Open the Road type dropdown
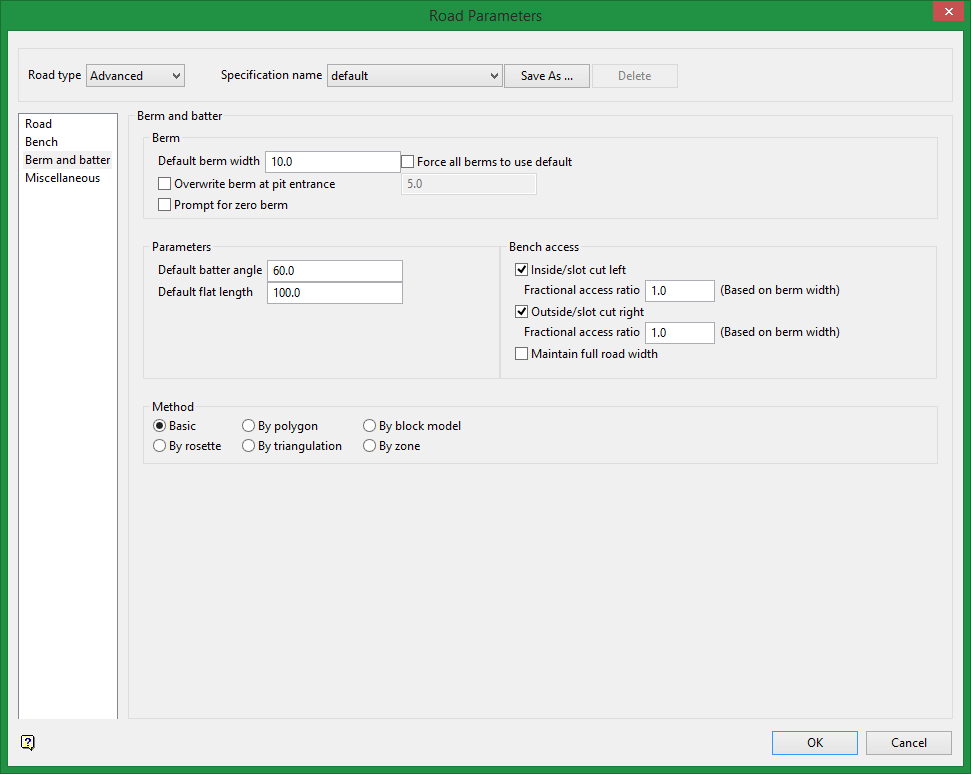The image size is (971, 774). [135, 76]
